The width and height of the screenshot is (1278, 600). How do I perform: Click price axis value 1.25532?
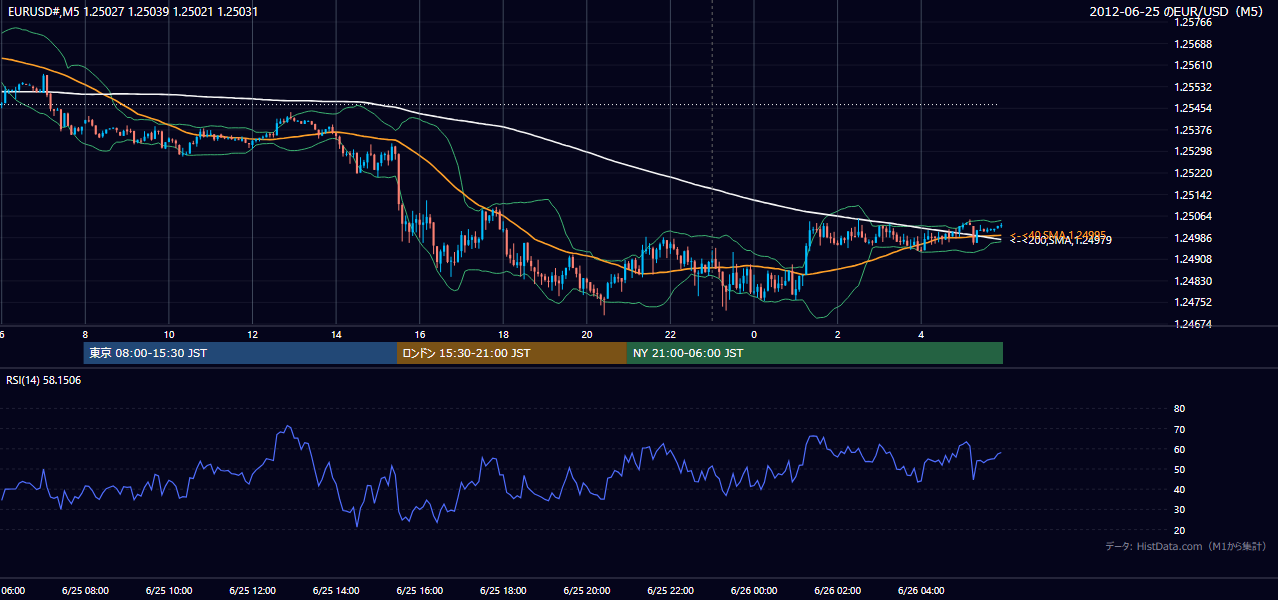click(x=1192, y=87)
